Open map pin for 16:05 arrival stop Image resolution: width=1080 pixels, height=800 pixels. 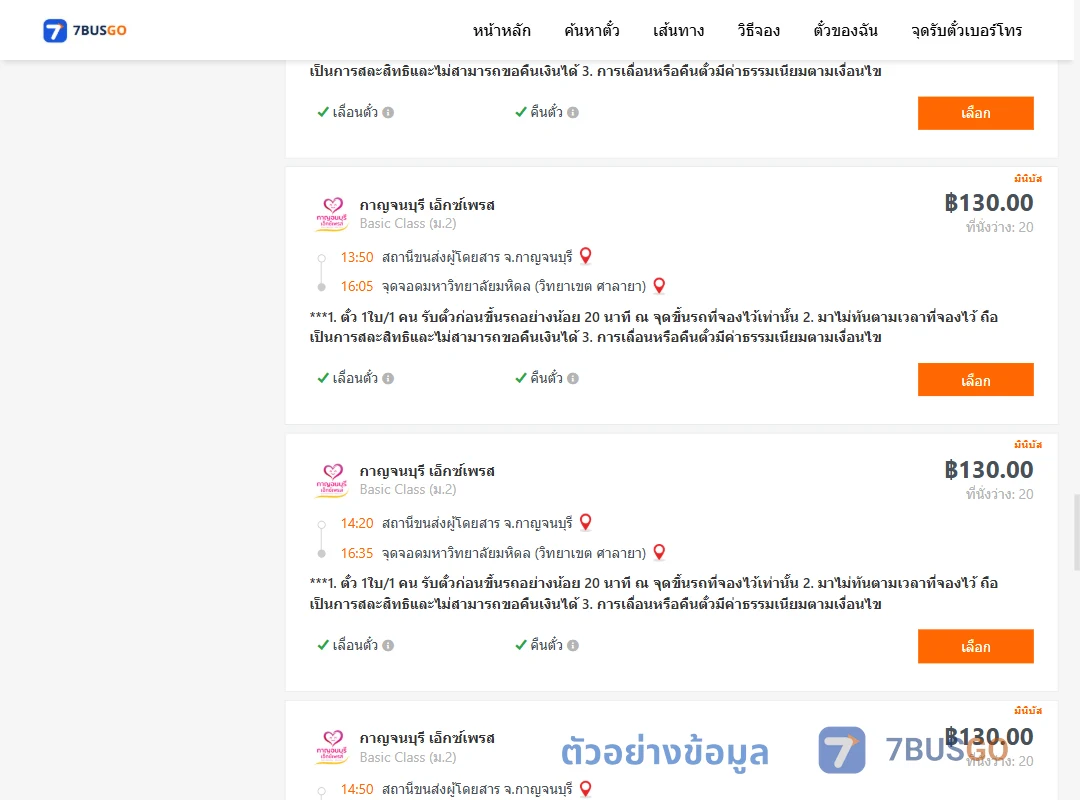[659, 285]
